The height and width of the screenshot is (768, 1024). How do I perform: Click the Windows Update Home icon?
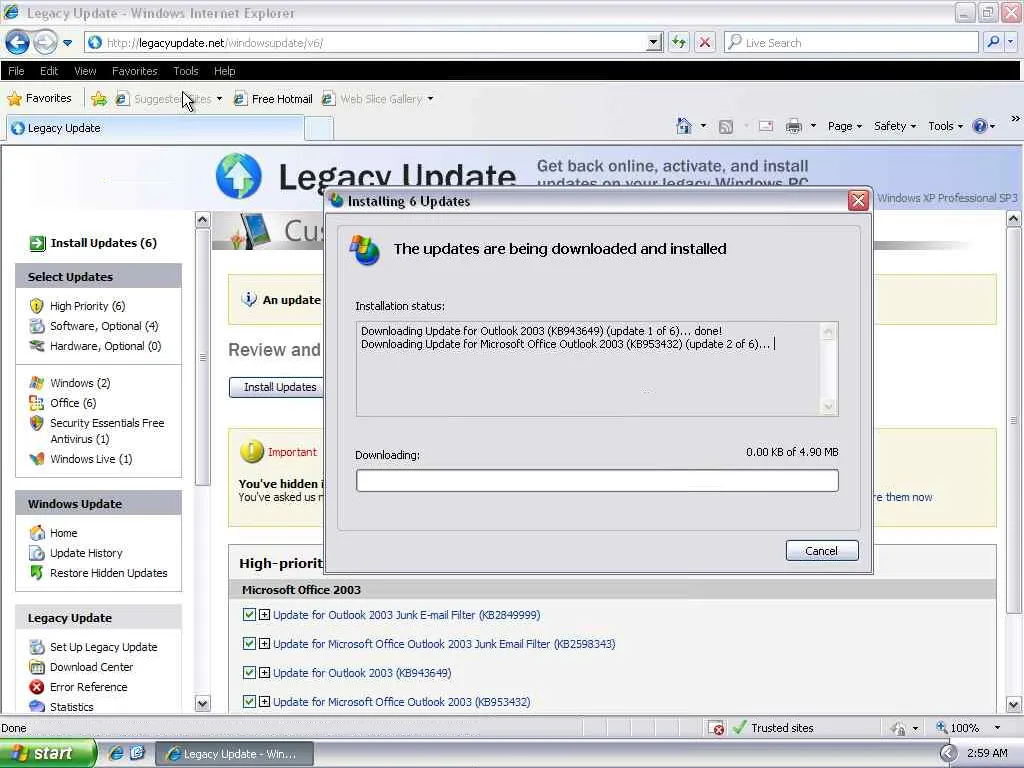point(37,533)
